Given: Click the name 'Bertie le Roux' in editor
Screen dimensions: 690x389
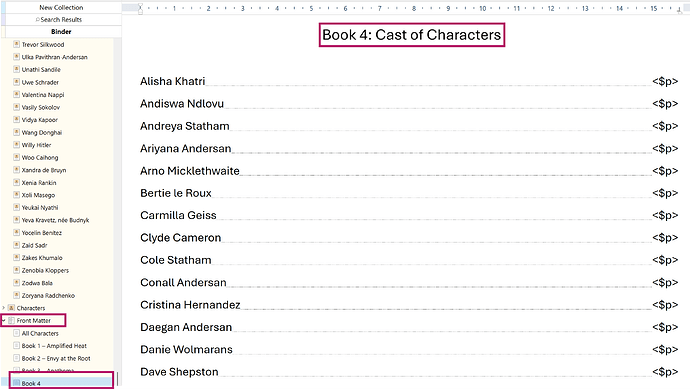Looking at the screenshot, I should coord(176,193).
